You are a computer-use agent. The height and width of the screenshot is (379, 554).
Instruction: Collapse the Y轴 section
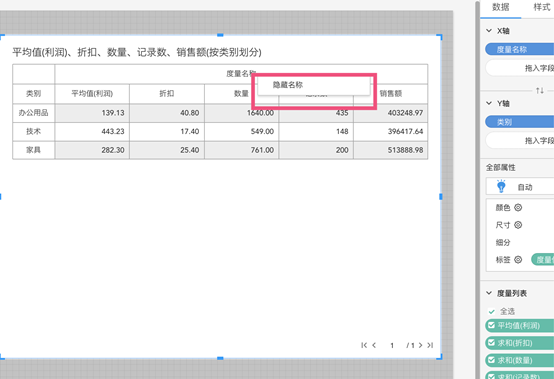coord(489,103)
